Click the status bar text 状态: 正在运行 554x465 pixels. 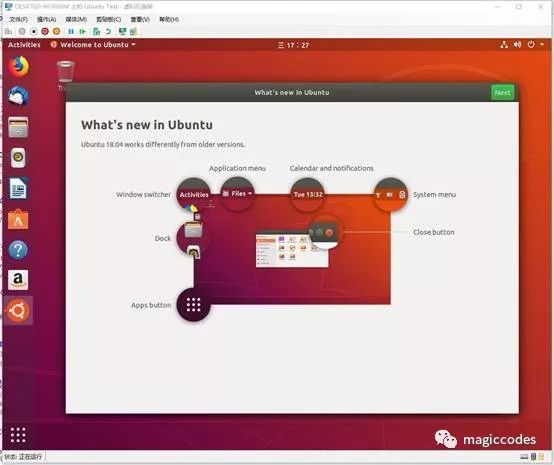click(23, 457)
